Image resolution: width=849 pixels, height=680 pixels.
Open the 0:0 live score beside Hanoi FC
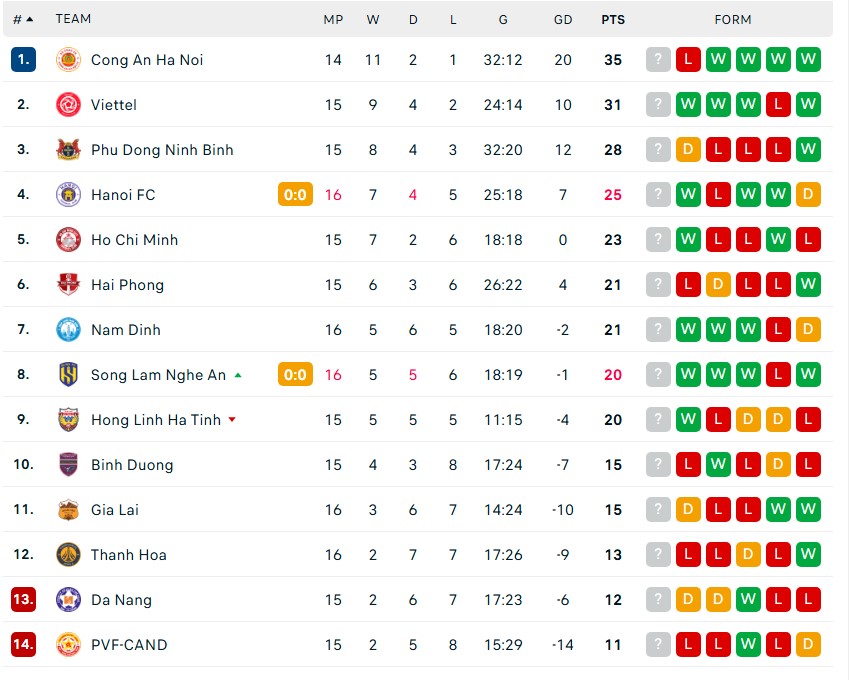(x=294, y=194)
